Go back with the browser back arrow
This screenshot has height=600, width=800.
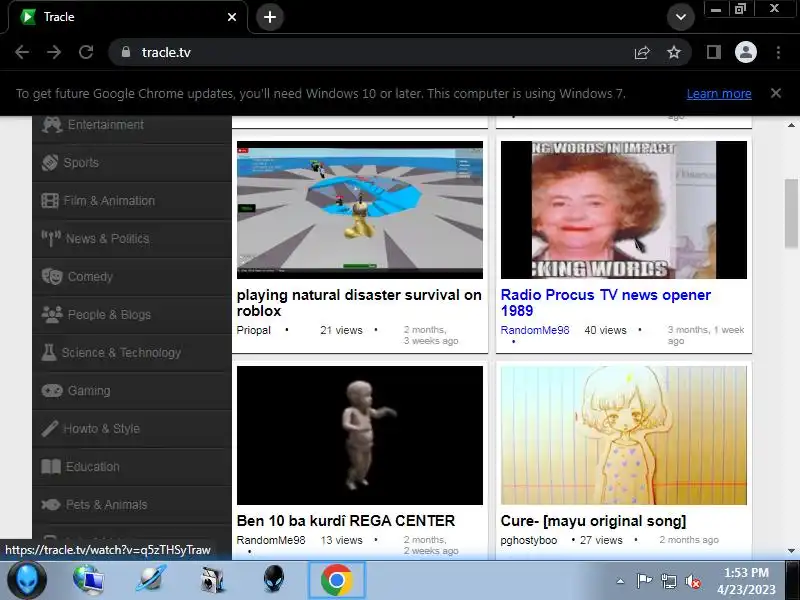pyautogui.click(x=22, y=52)
